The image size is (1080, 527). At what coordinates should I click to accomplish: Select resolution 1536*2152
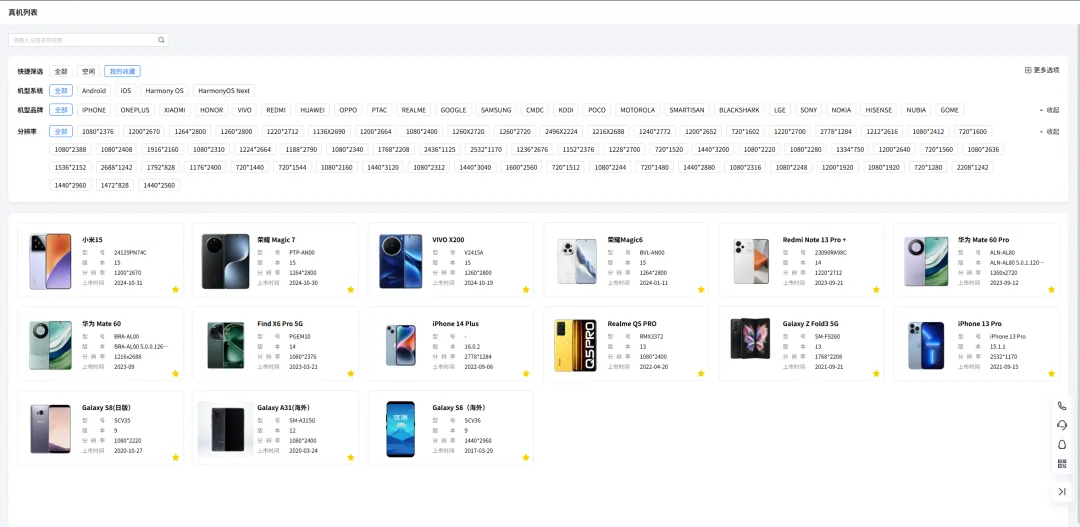coord(70,167)
